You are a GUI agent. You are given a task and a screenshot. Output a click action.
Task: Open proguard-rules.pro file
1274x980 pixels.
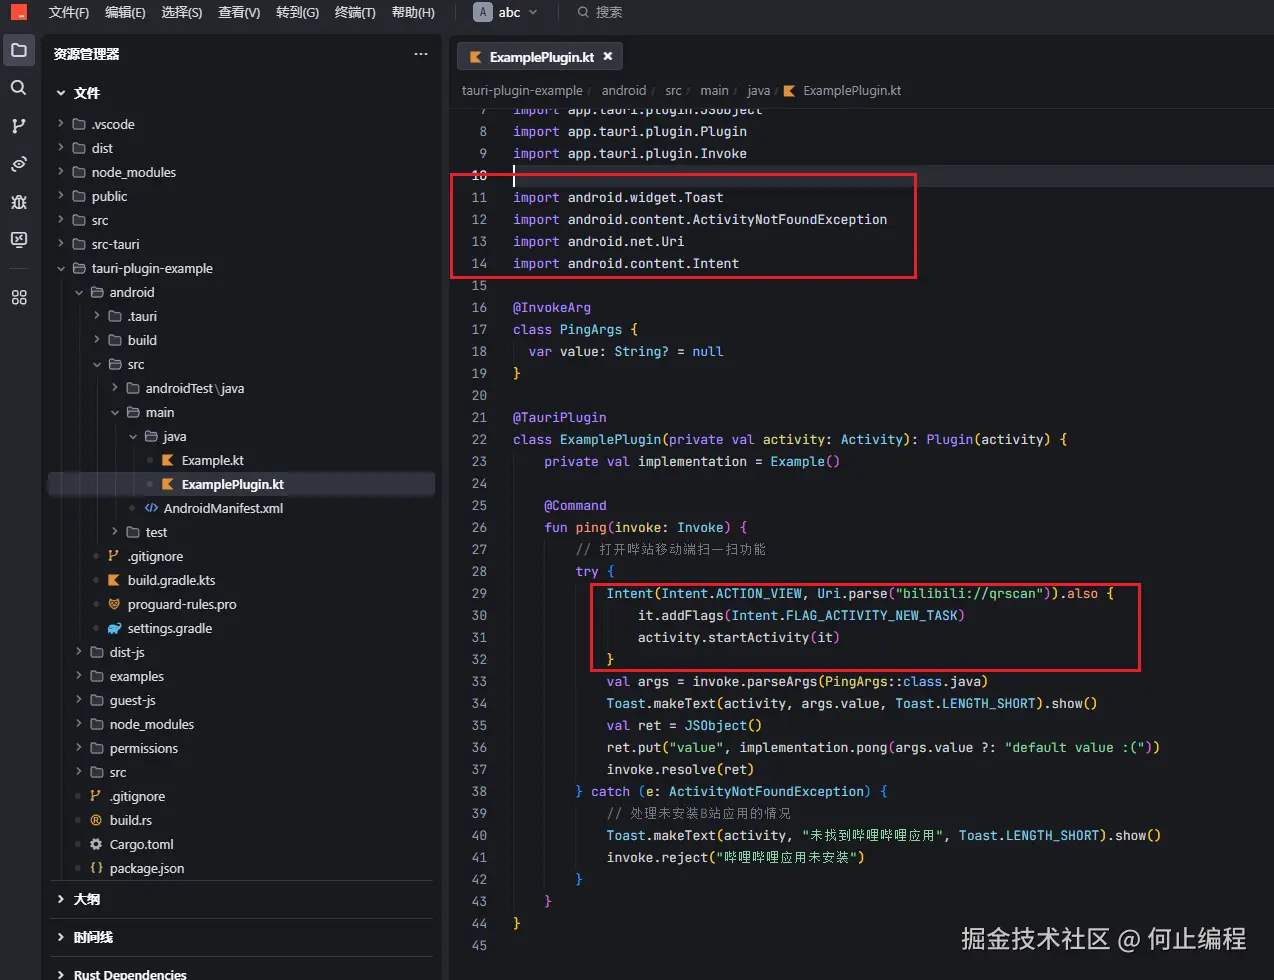182,604
